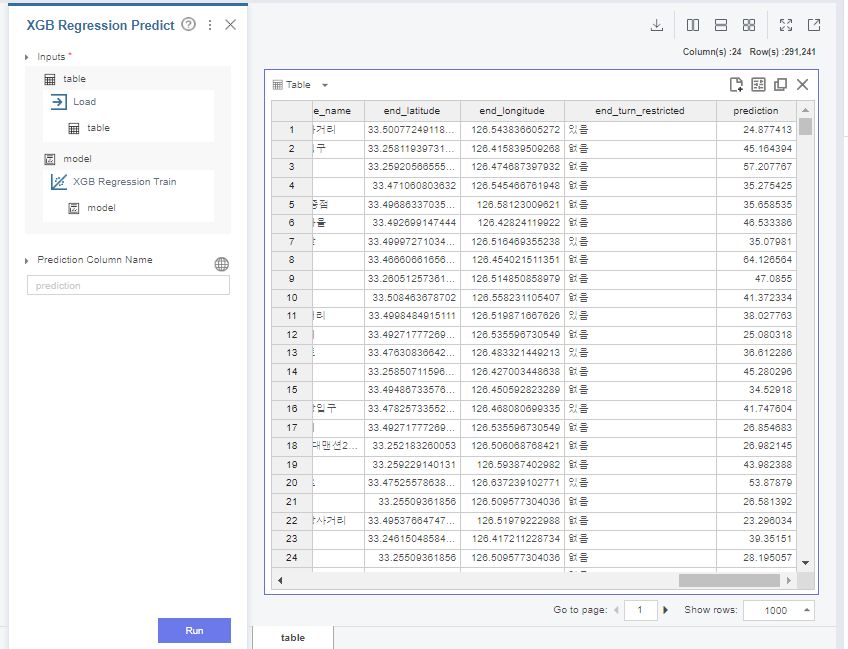The image size is (848, 649).
Task: Click the Row(s) :291,241 count label
Action: [782, 52]
